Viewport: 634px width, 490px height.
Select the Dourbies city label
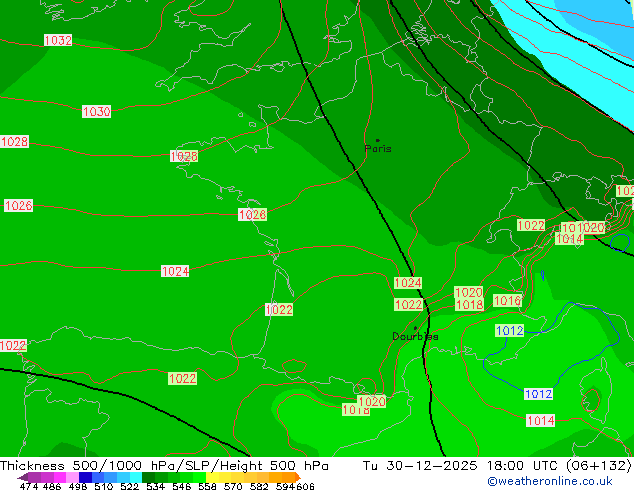tap(415, 336)
